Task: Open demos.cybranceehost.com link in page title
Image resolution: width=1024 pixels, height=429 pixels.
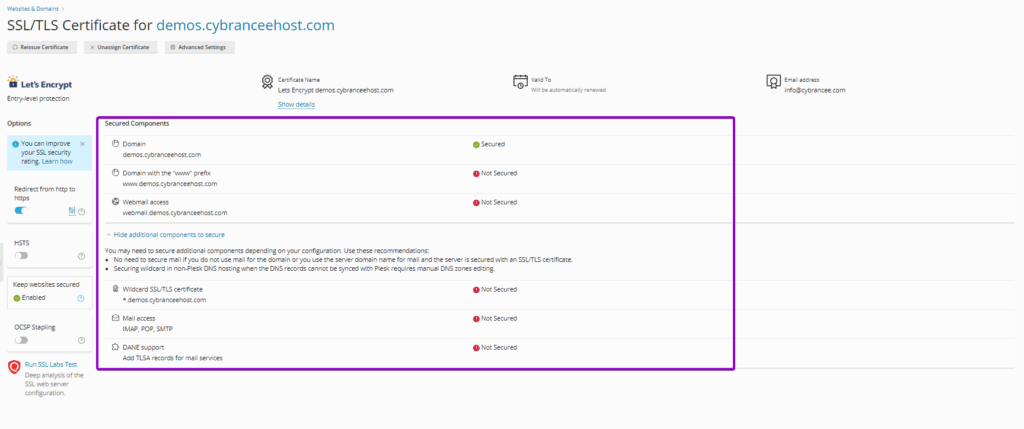Action: pyautogui.click(x=245, y=25)
